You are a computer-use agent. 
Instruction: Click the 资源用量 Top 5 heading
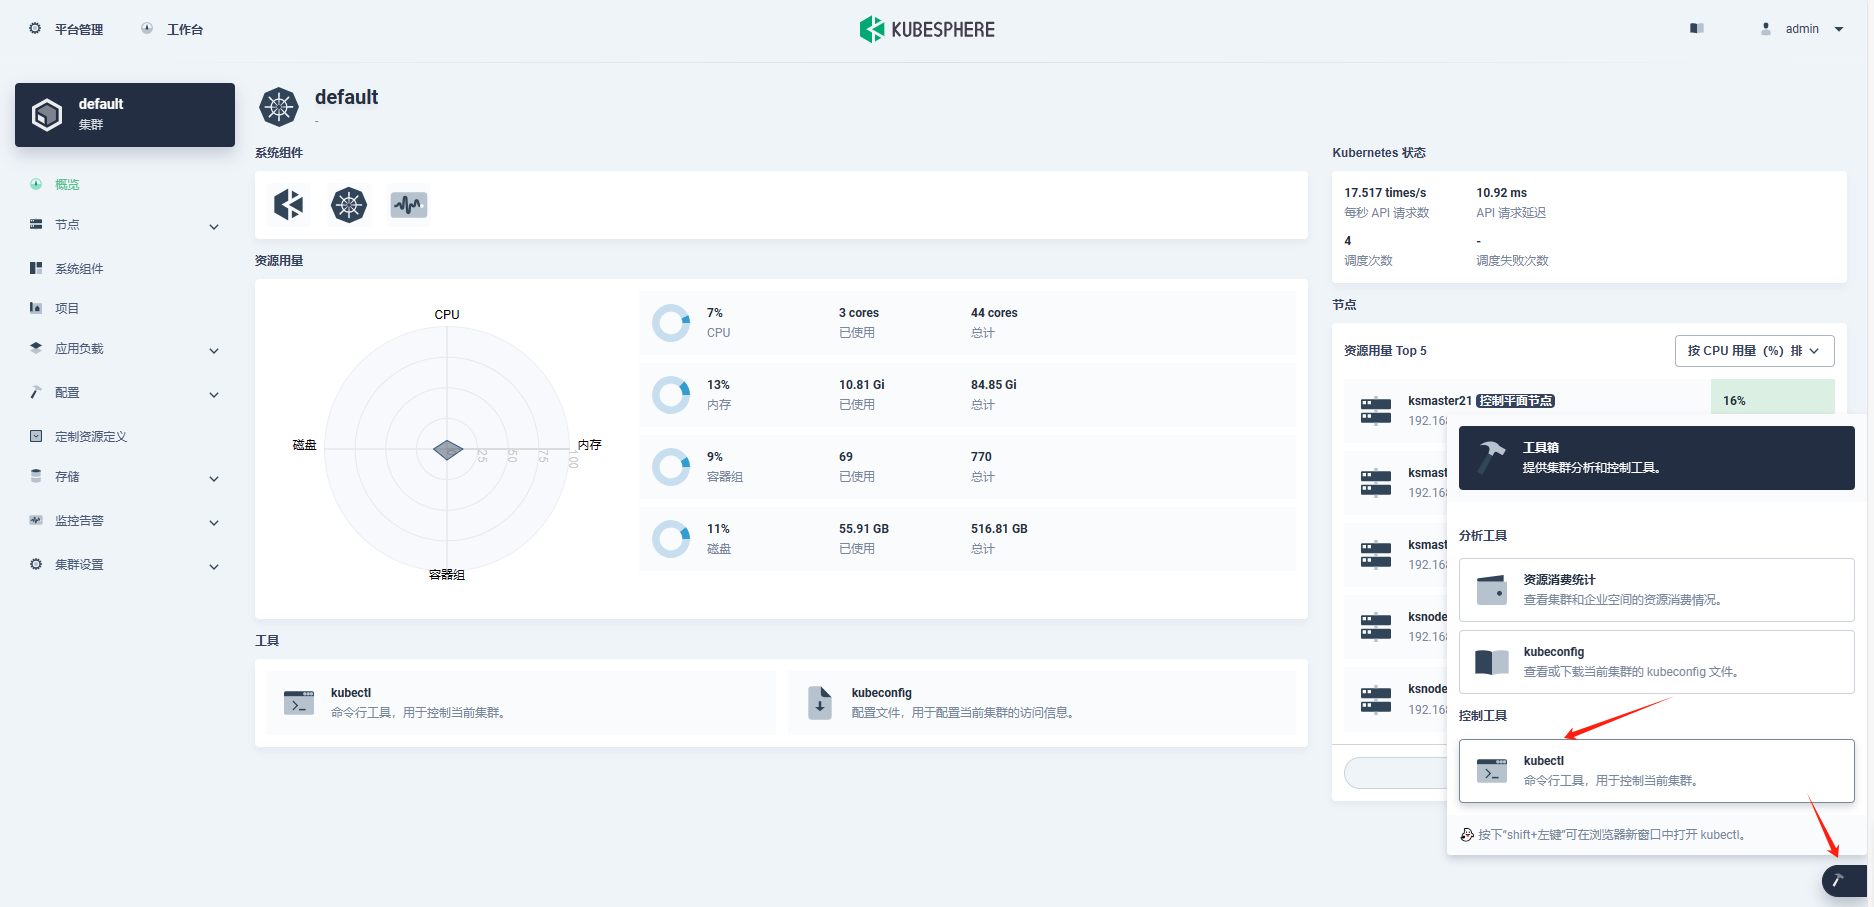point(1385,351)
